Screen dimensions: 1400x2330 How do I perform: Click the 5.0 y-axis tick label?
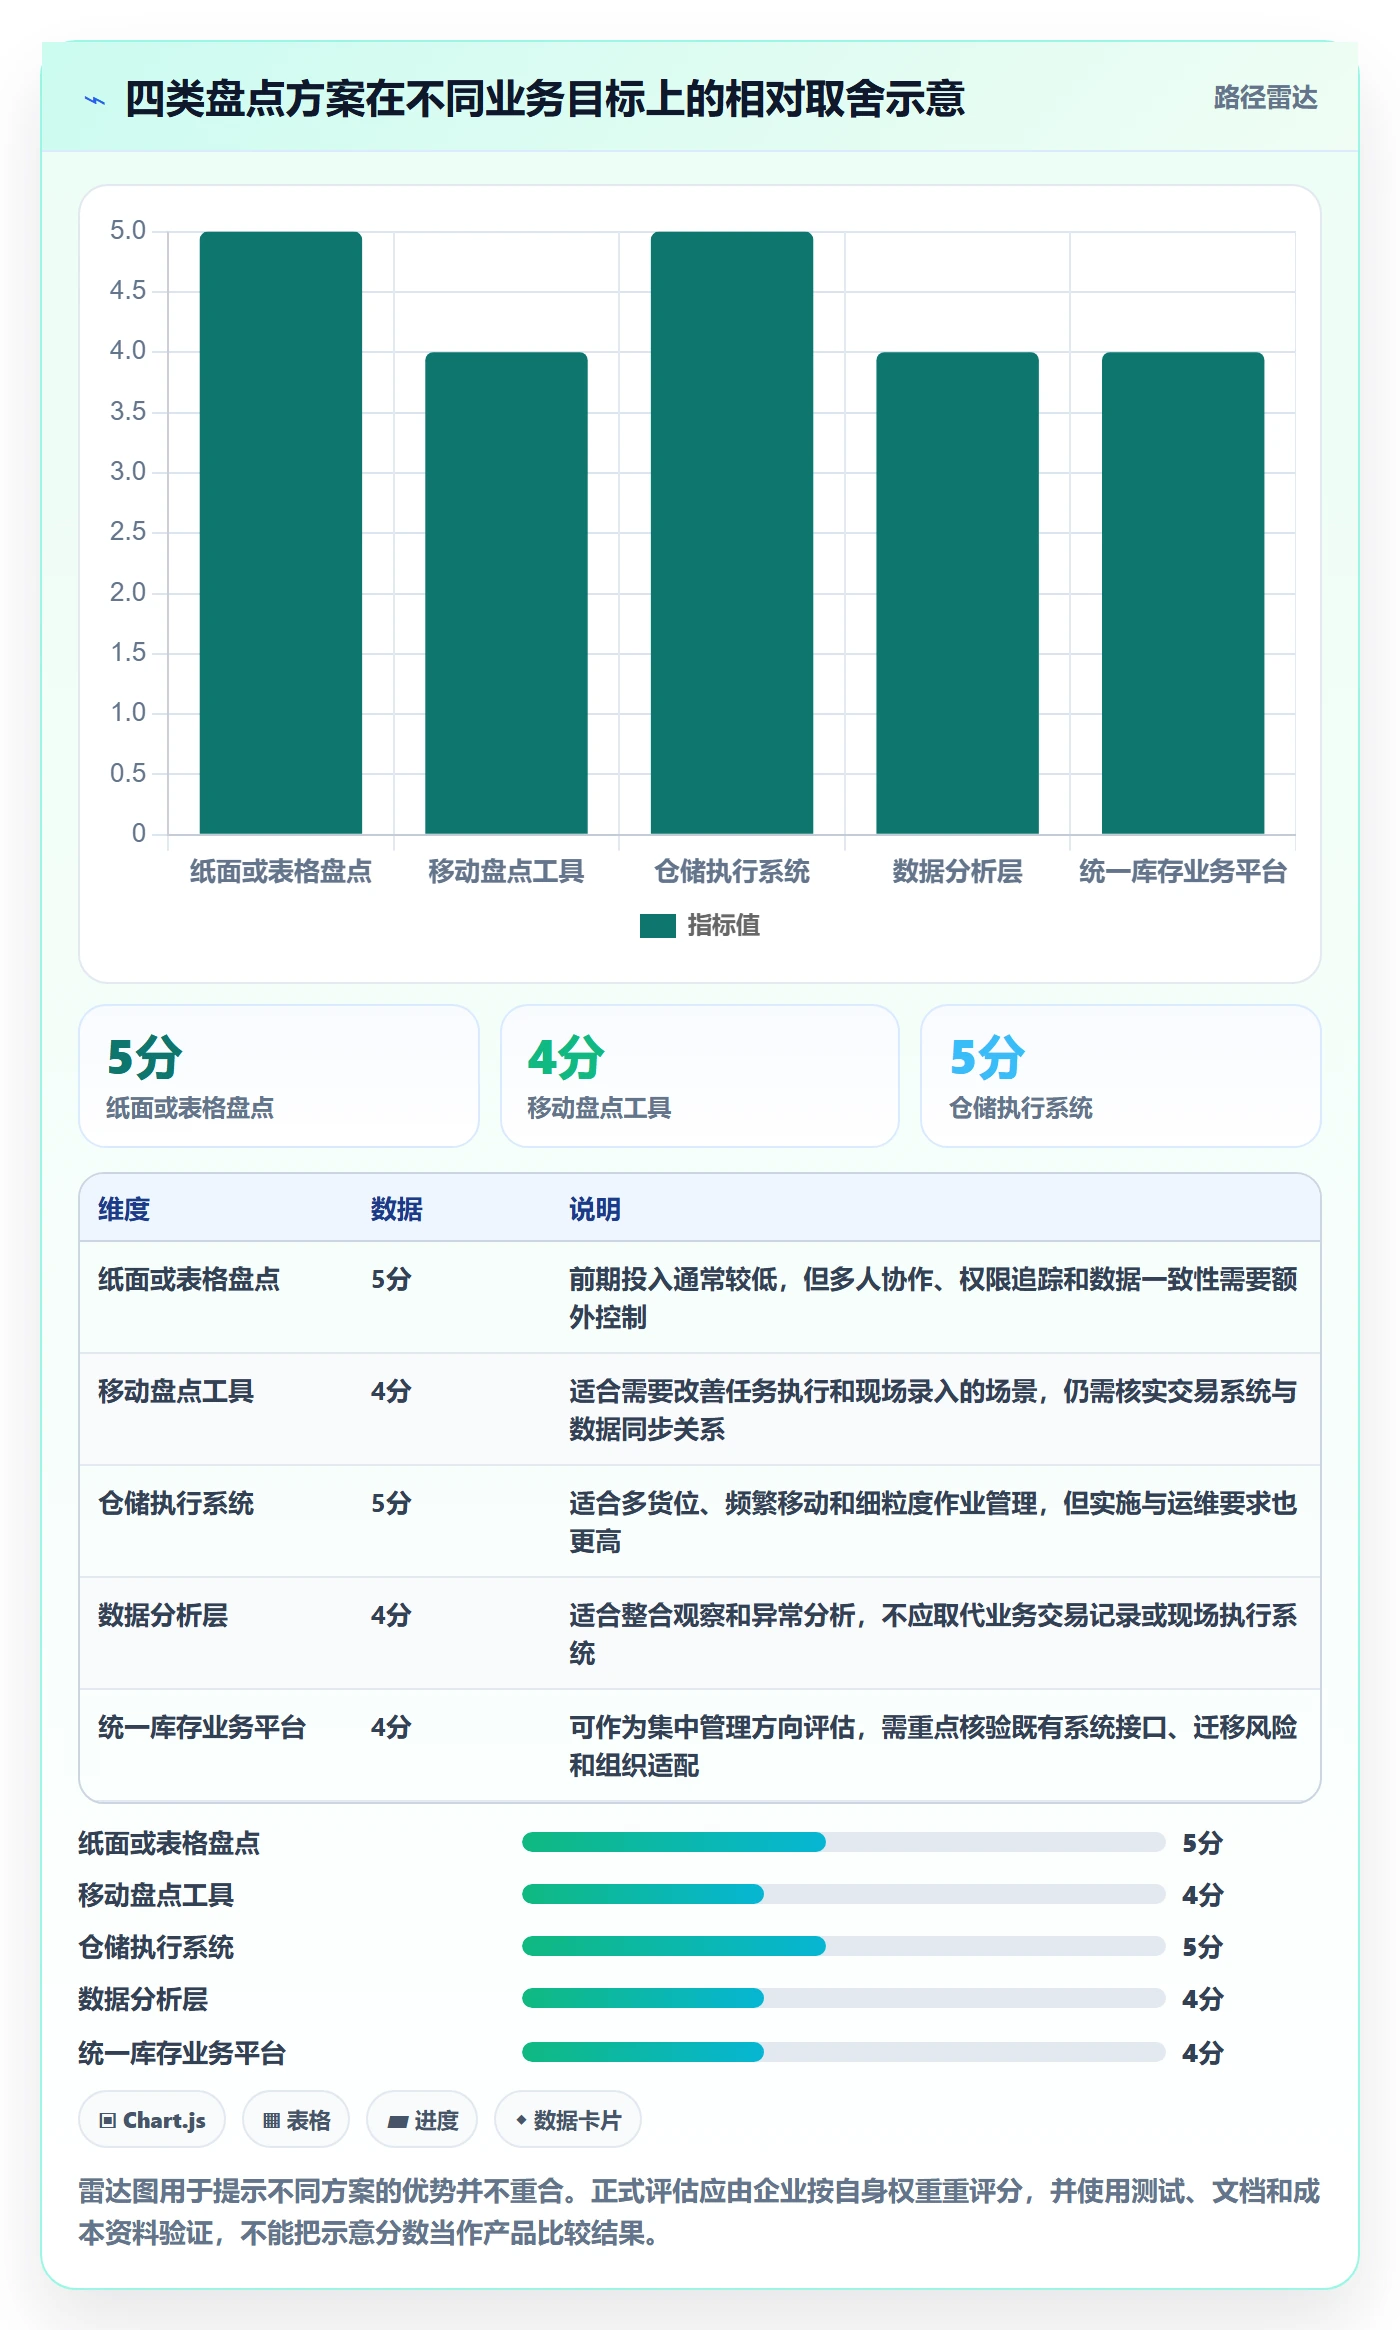128,231
